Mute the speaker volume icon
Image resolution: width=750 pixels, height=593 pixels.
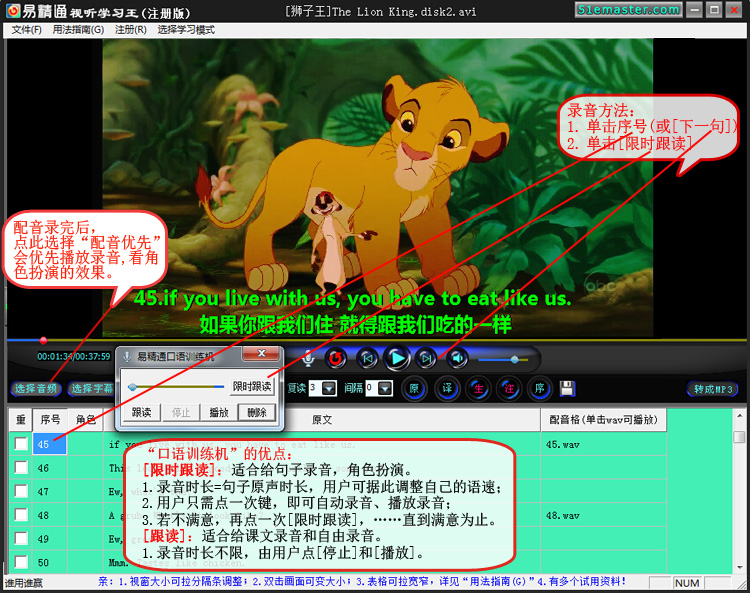click(457, 358)
